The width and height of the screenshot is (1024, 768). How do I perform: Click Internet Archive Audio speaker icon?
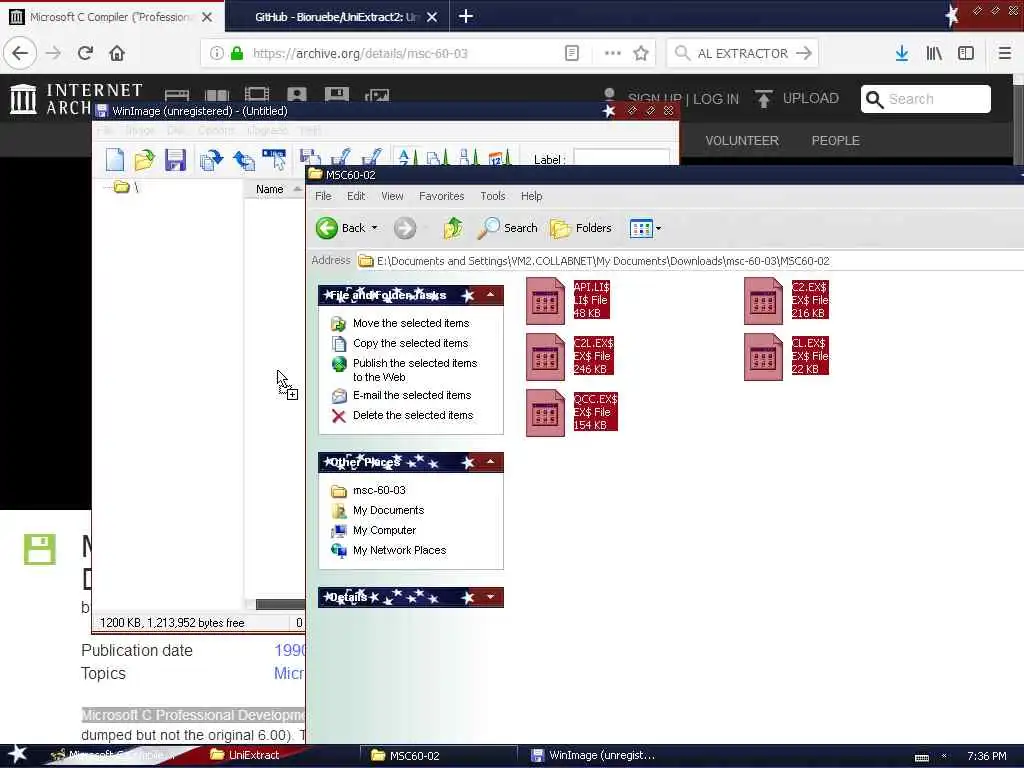[296, 95]
